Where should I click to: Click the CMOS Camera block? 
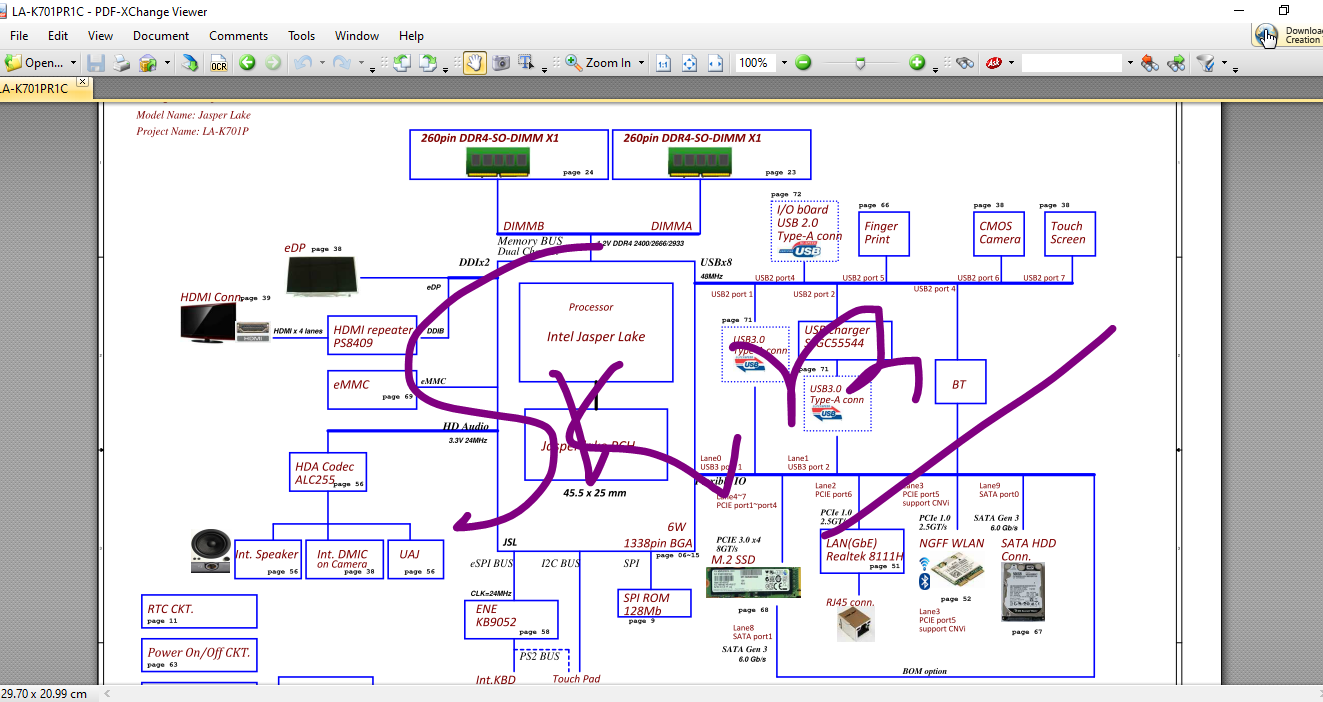pyautogui.click(x=999, y=233)
